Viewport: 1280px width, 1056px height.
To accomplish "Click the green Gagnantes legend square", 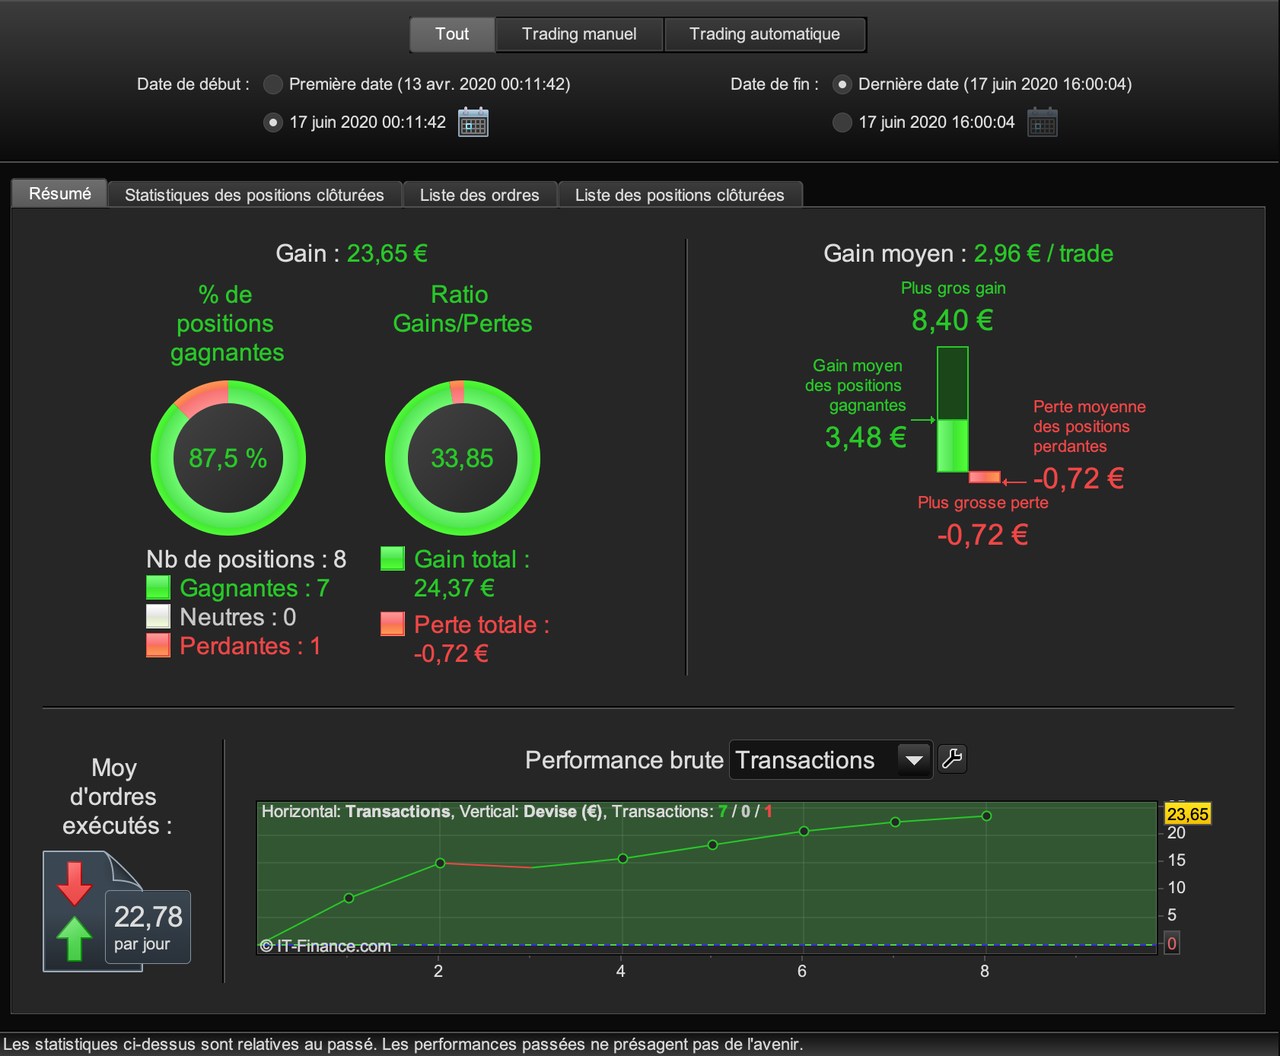I will 158,587.
